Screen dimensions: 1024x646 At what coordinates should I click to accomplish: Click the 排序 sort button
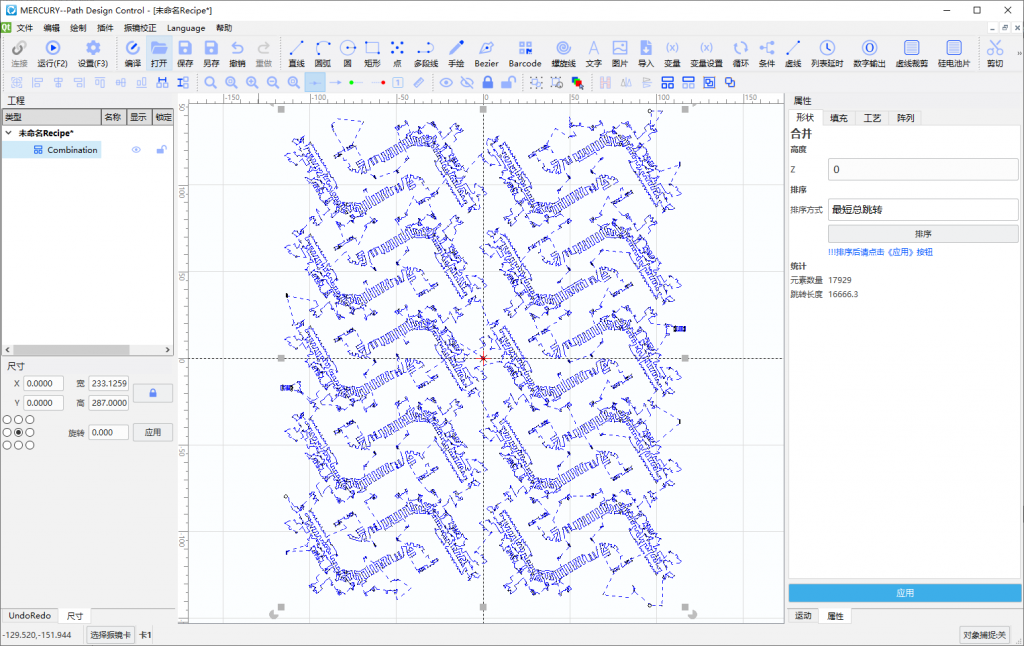pyautogui.click(x=923, y=234)
